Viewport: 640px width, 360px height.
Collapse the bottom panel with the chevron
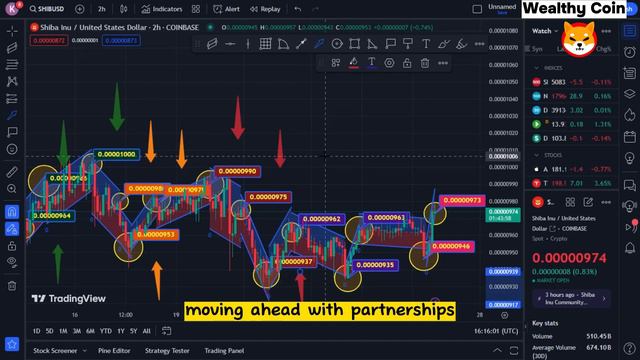[x=497, y=350]
